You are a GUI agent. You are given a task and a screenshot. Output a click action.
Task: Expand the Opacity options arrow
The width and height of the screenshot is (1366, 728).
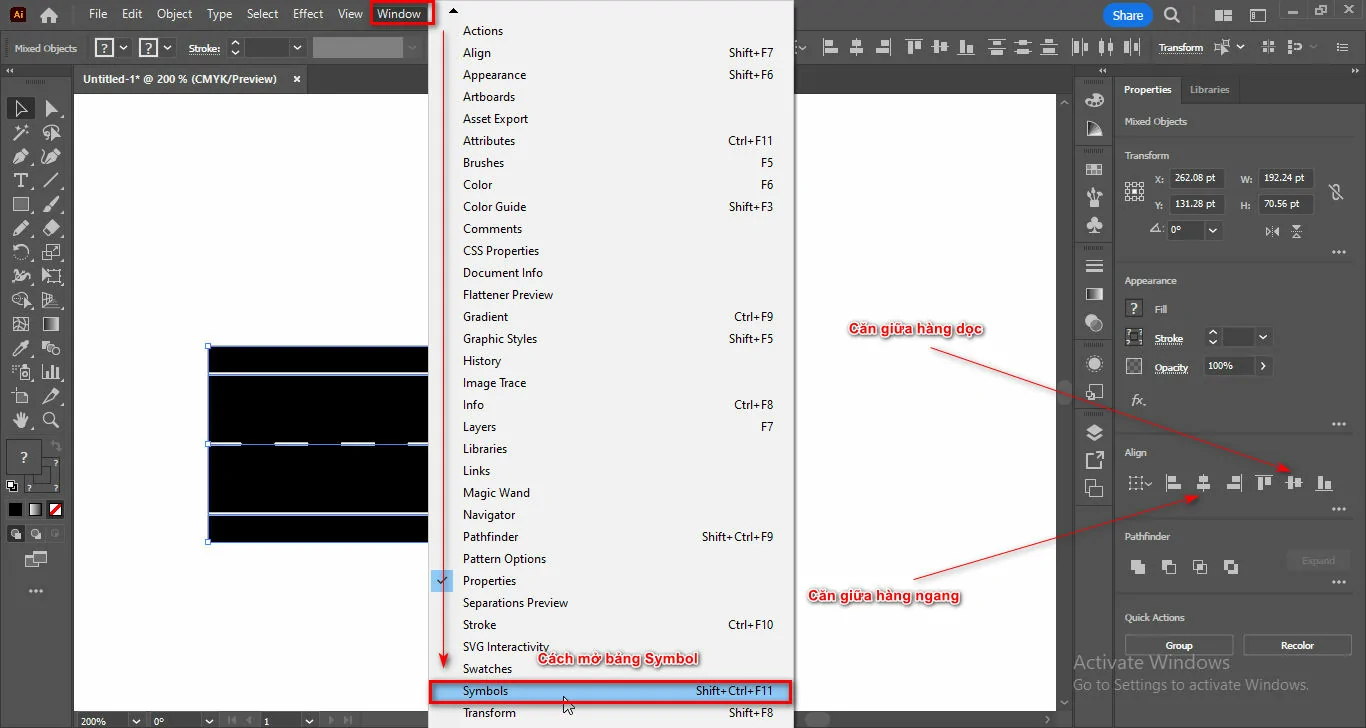1263,366
